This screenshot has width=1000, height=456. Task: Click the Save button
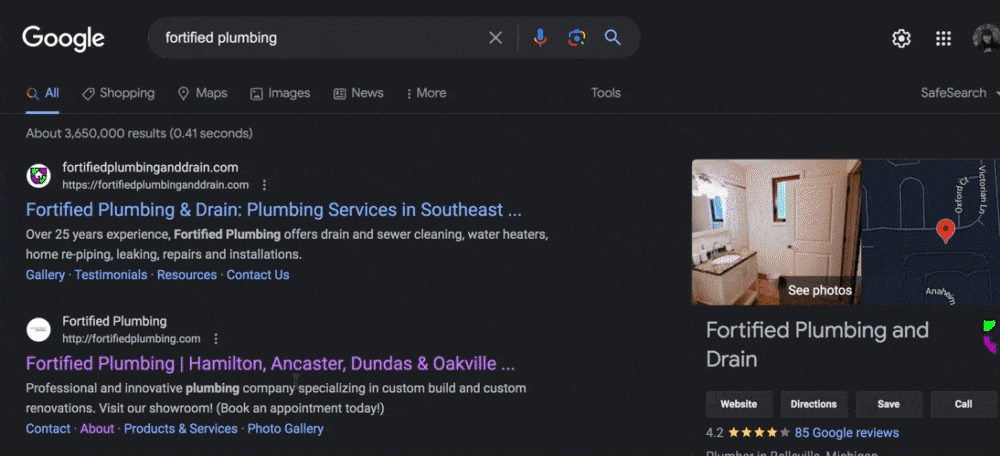click(888, 404)
